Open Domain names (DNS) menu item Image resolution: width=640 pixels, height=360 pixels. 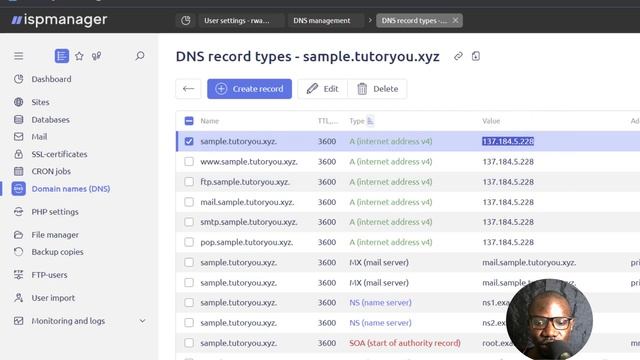tap(71, 189)
